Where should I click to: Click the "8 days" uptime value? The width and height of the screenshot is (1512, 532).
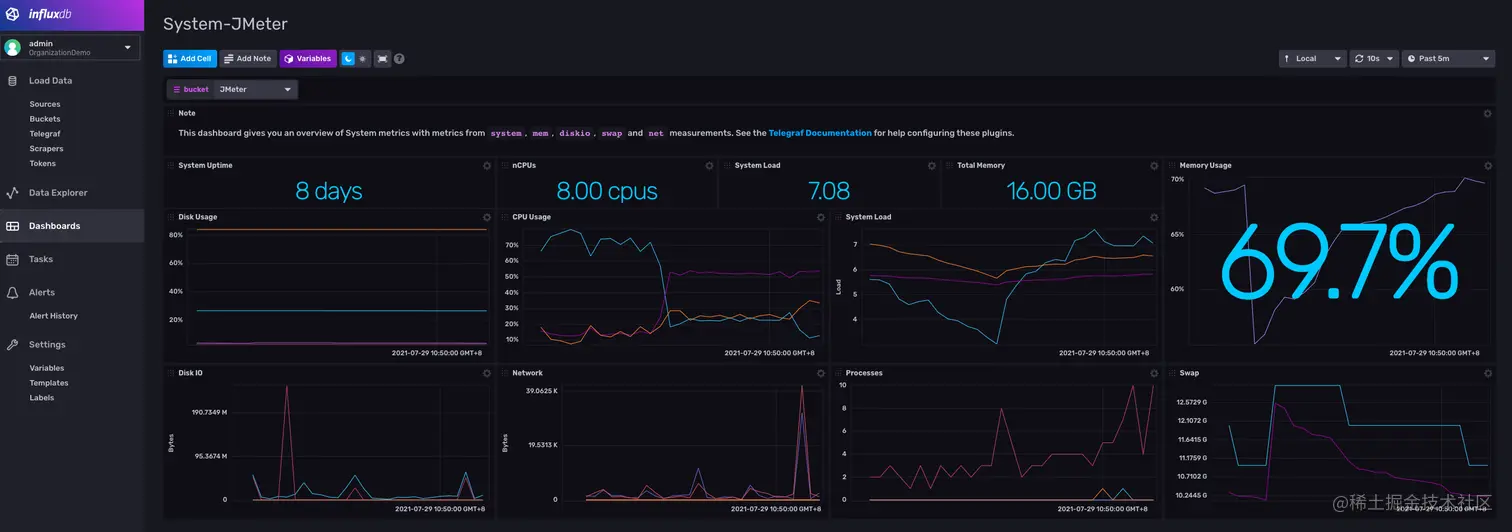[x=329, y=190]
